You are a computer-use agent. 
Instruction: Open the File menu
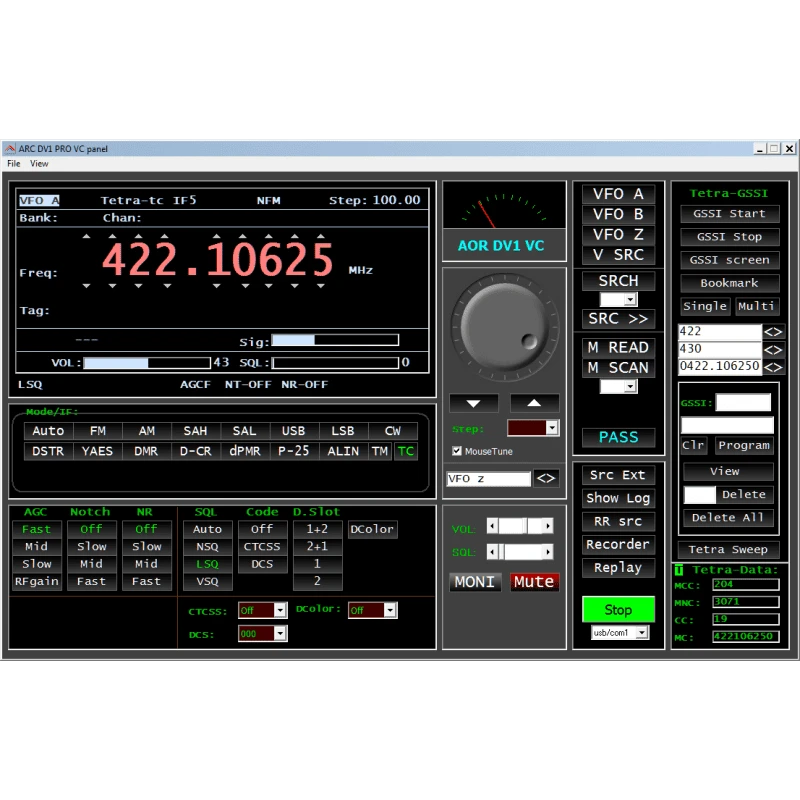coord(14,164)
